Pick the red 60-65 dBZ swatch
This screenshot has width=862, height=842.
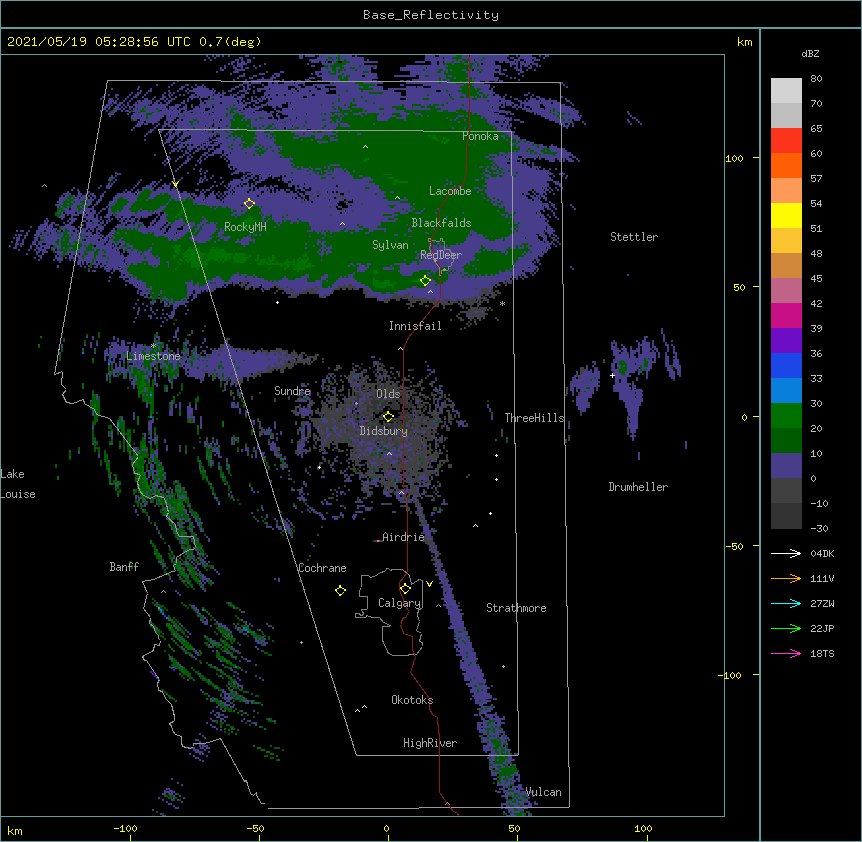coord(786,141)
